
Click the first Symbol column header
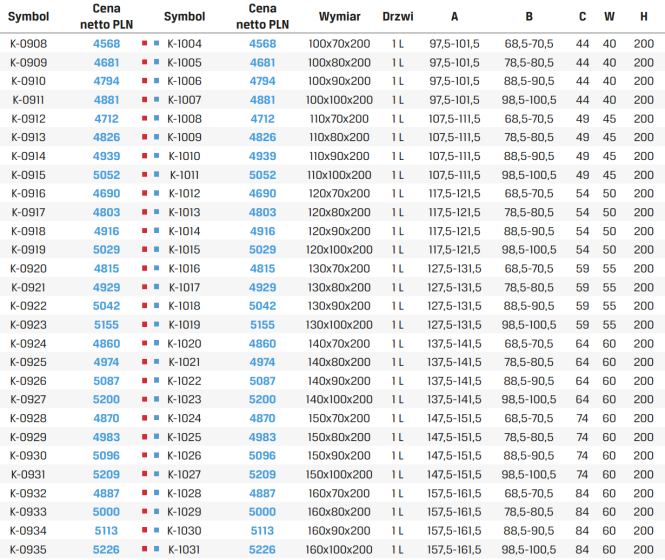pos(28,17)
